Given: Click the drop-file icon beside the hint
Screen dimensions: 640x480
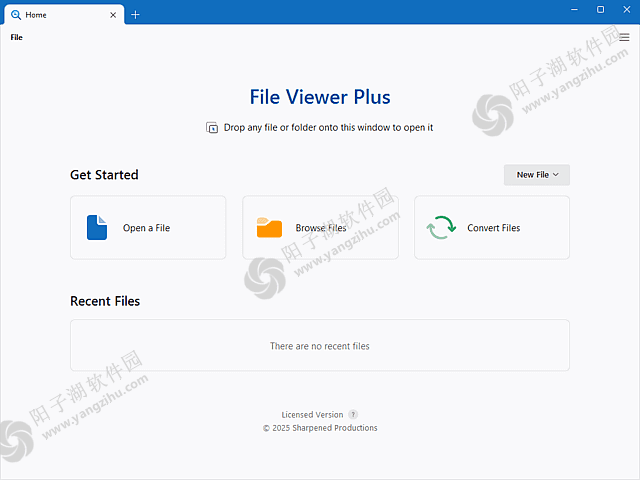Looking at the screenshot, I should click(212, 127).
